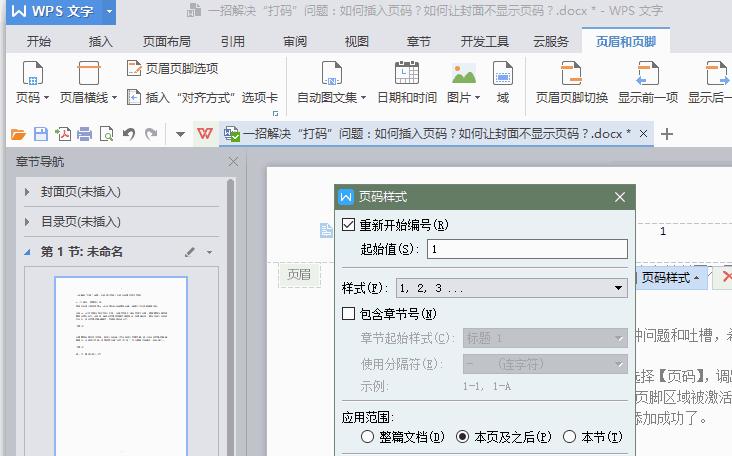The height and width of the screenshot is (456, 732).
Task: Switch to 云服务 ribbon tab
Action: [551, 42]
